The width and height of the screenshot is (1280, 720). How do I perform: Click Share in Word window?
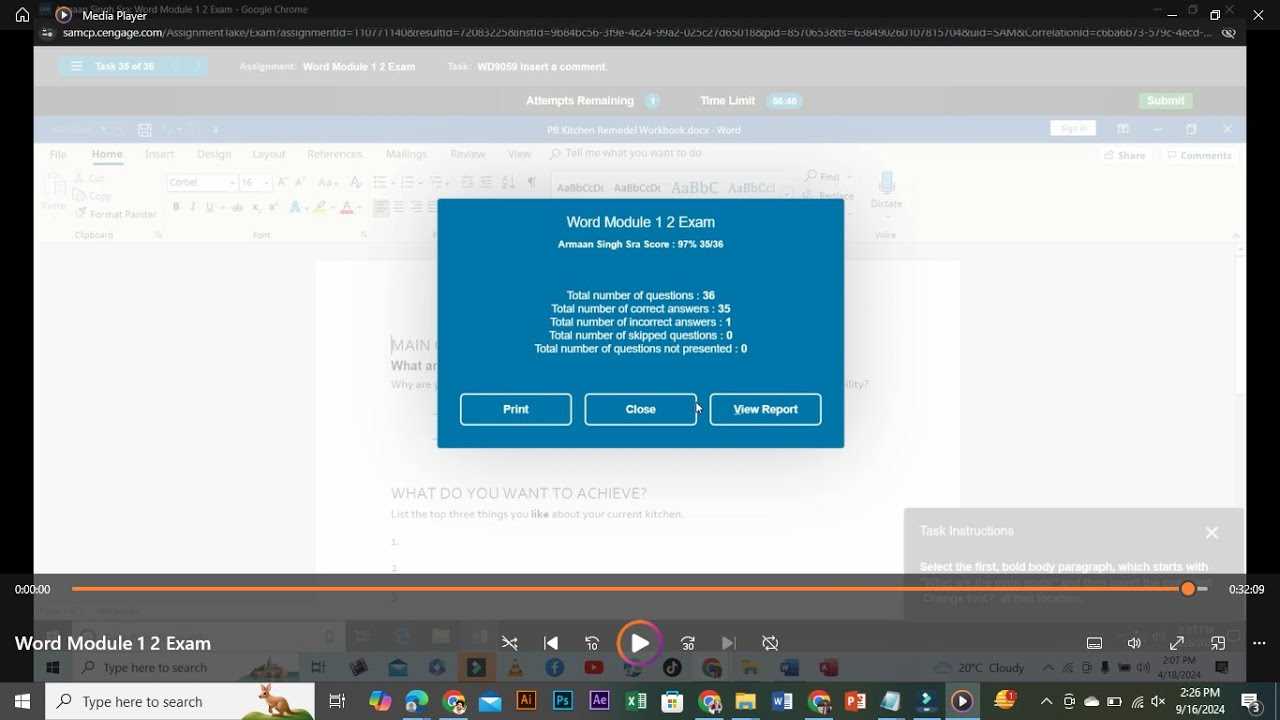click(1124, 155)
